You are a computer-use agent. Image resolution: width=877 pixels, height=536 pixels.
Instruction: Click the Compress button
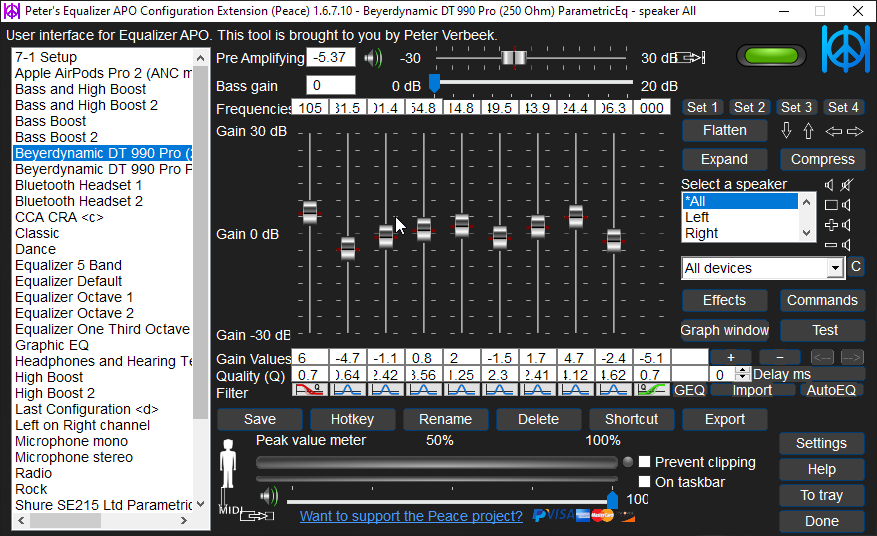click(822, 159)
